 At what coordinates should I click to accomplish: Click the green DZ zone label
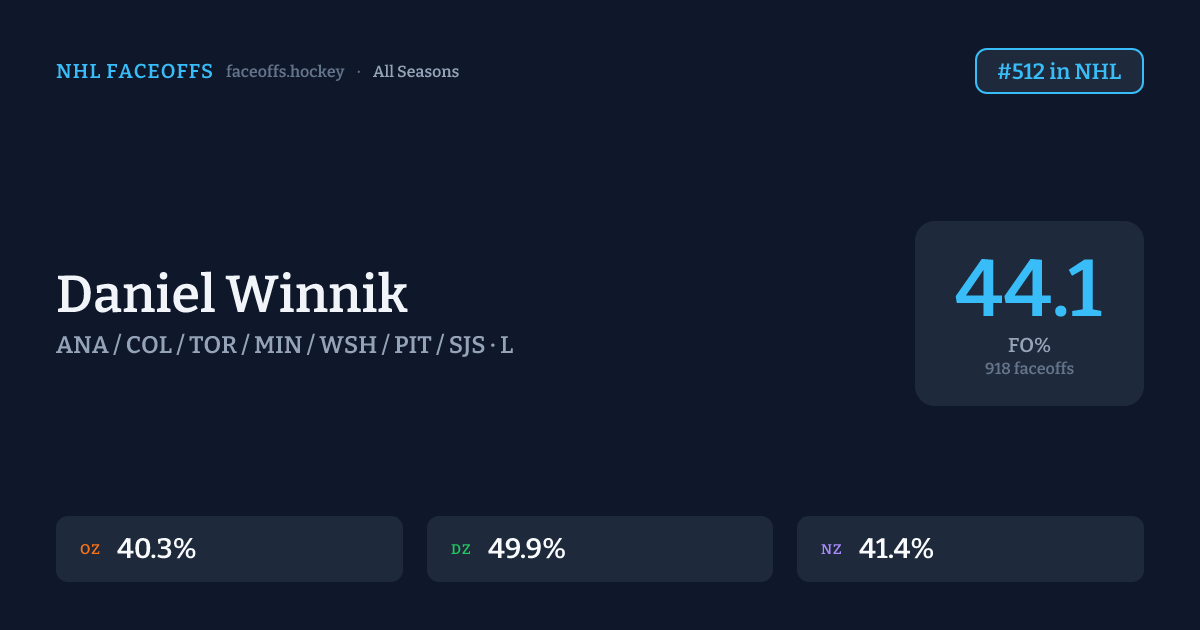click(461, 549)
